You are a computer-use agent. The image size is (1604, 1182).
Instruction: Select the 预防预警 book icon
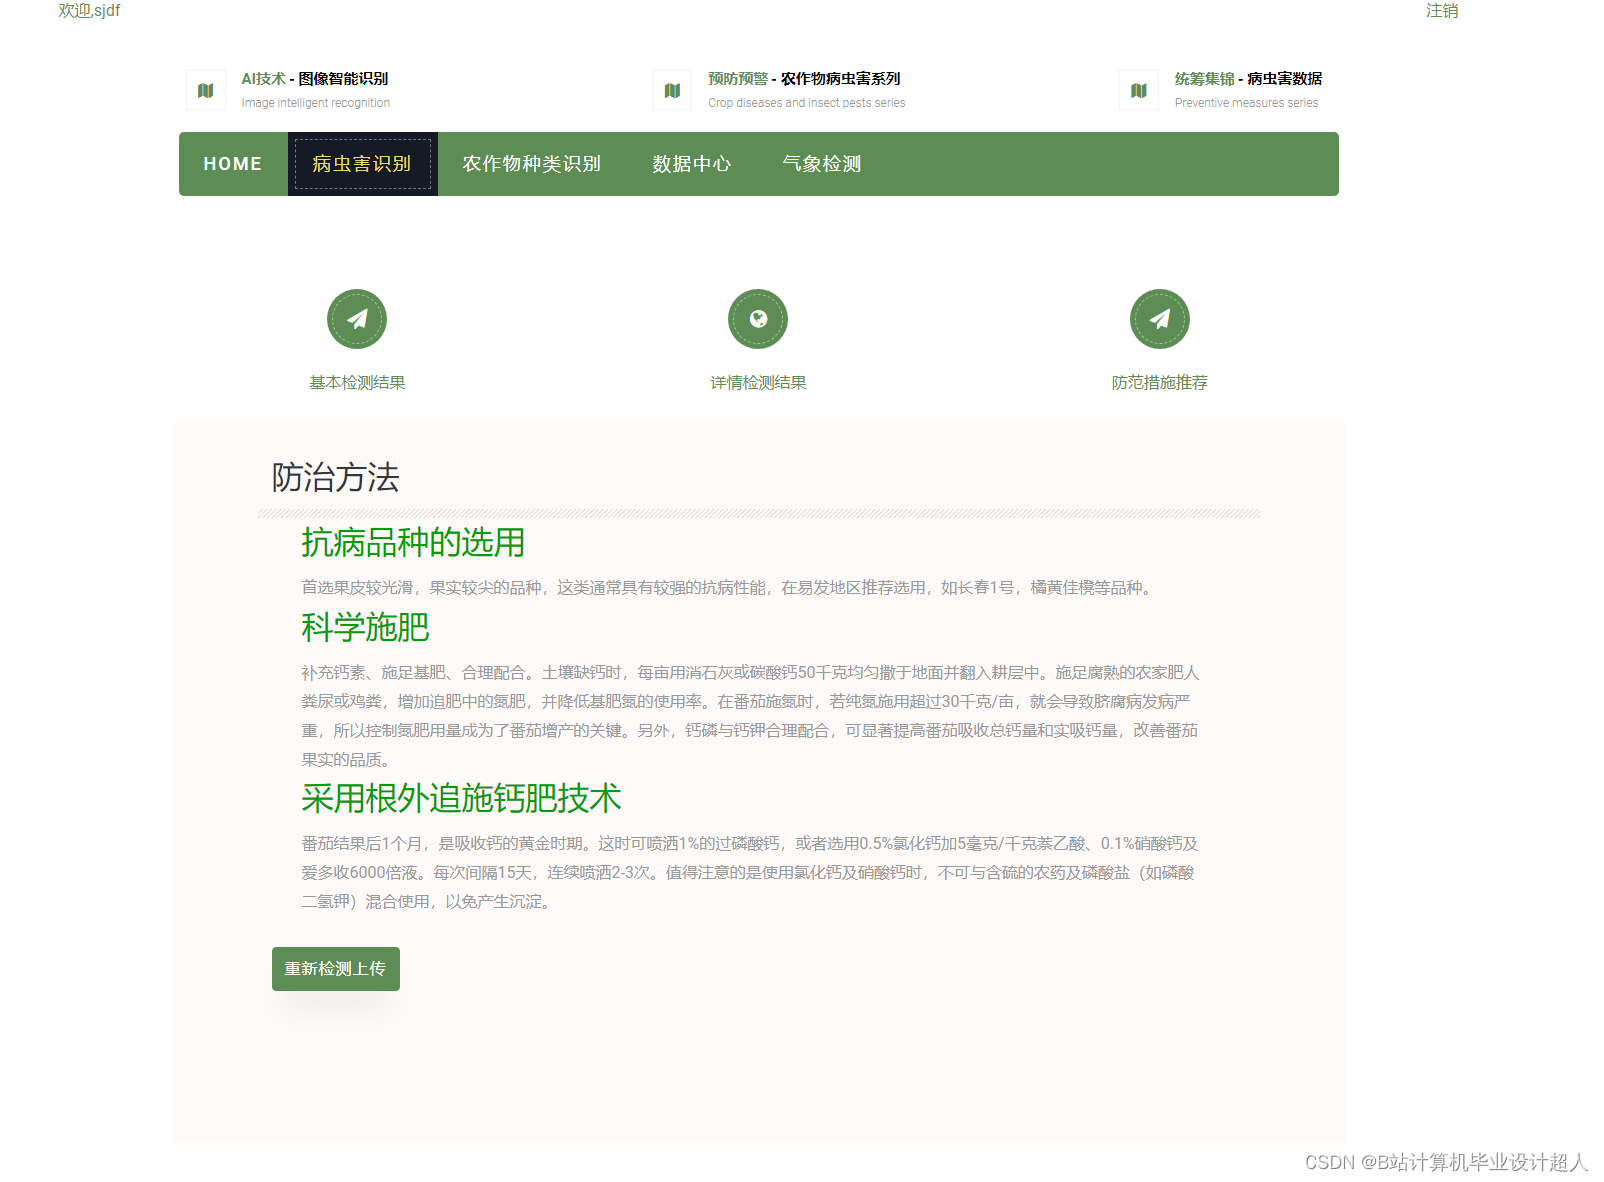click(671, 89)
